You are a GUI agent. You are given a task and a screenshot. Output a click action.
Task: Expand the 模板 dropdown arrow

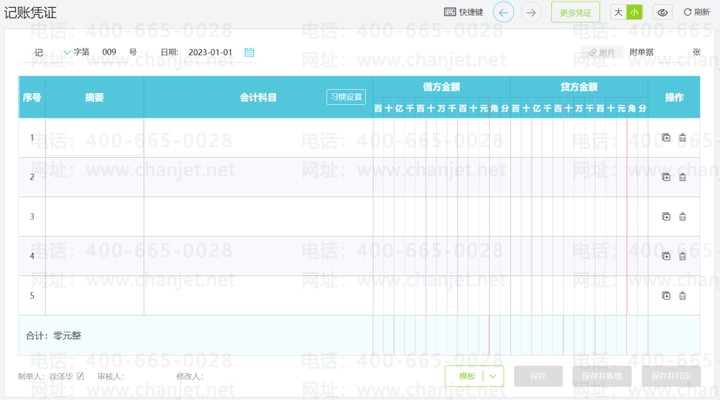coord(493,376)
